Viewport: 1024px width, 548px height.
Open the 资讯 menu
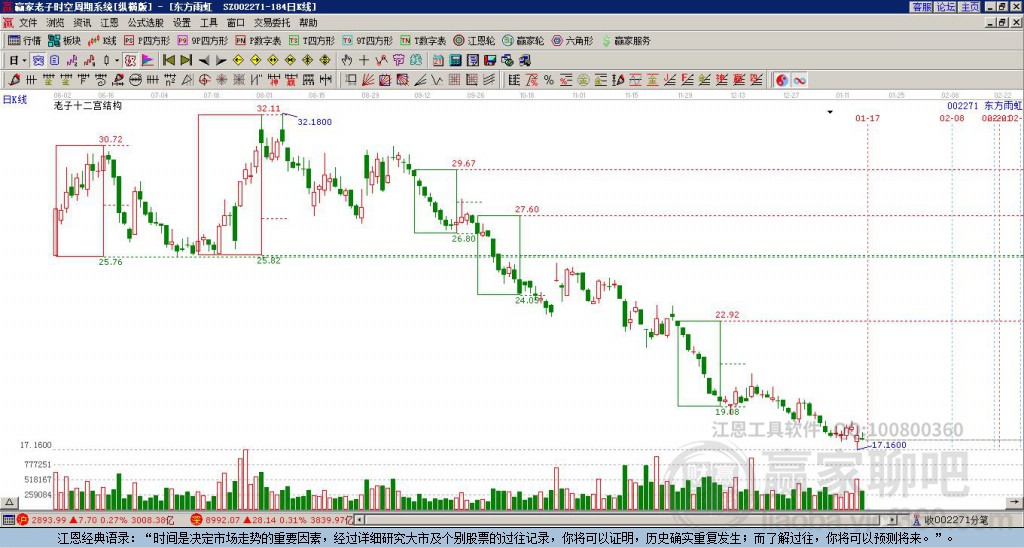(x=82, y=23)
